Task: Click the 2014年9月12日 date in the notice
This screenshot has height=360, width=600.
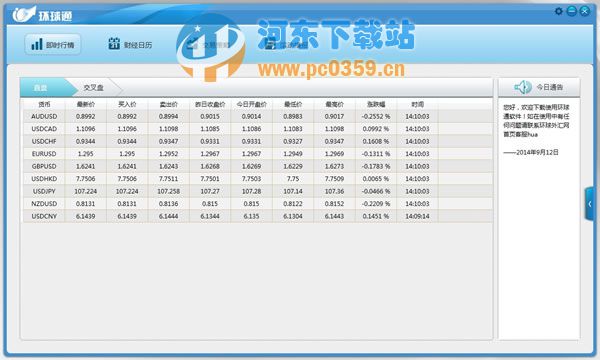Action: 537,152
